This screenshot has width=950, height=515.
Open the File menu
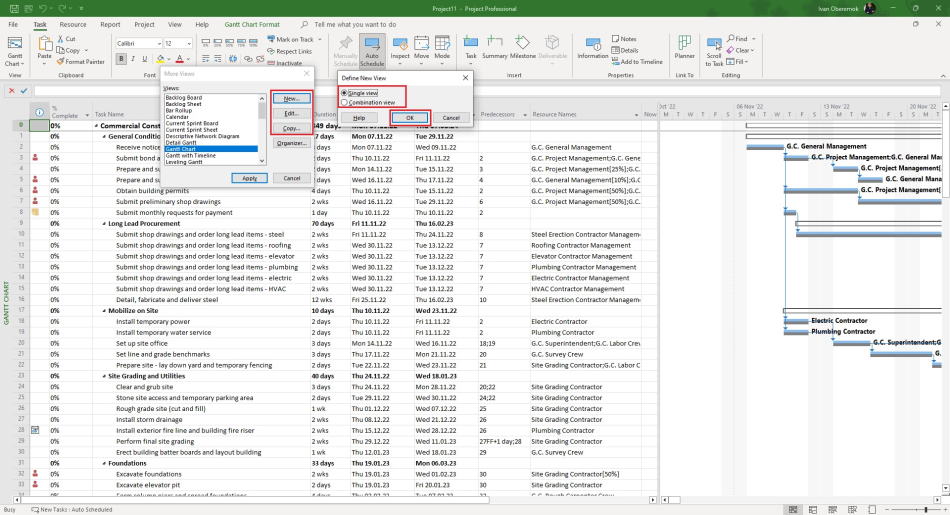pyautogui.click(x=13, y=25)
